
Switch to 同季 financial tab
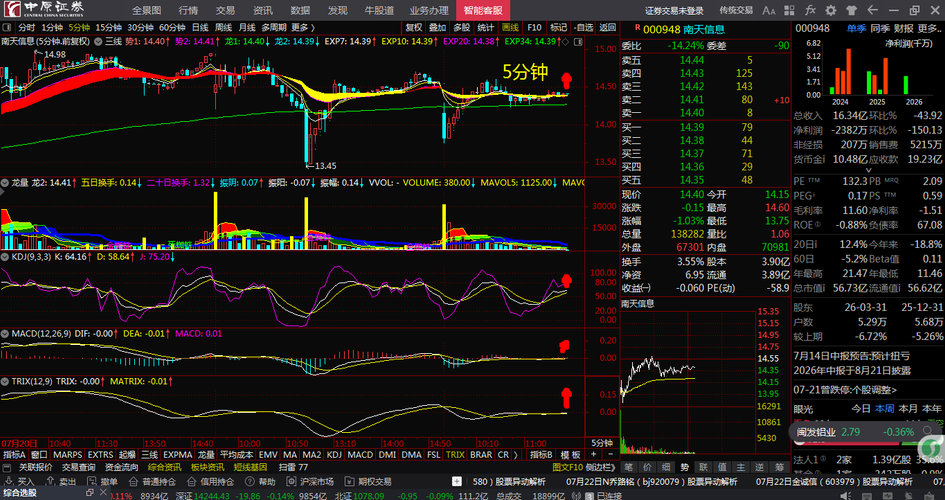[881, 28]
